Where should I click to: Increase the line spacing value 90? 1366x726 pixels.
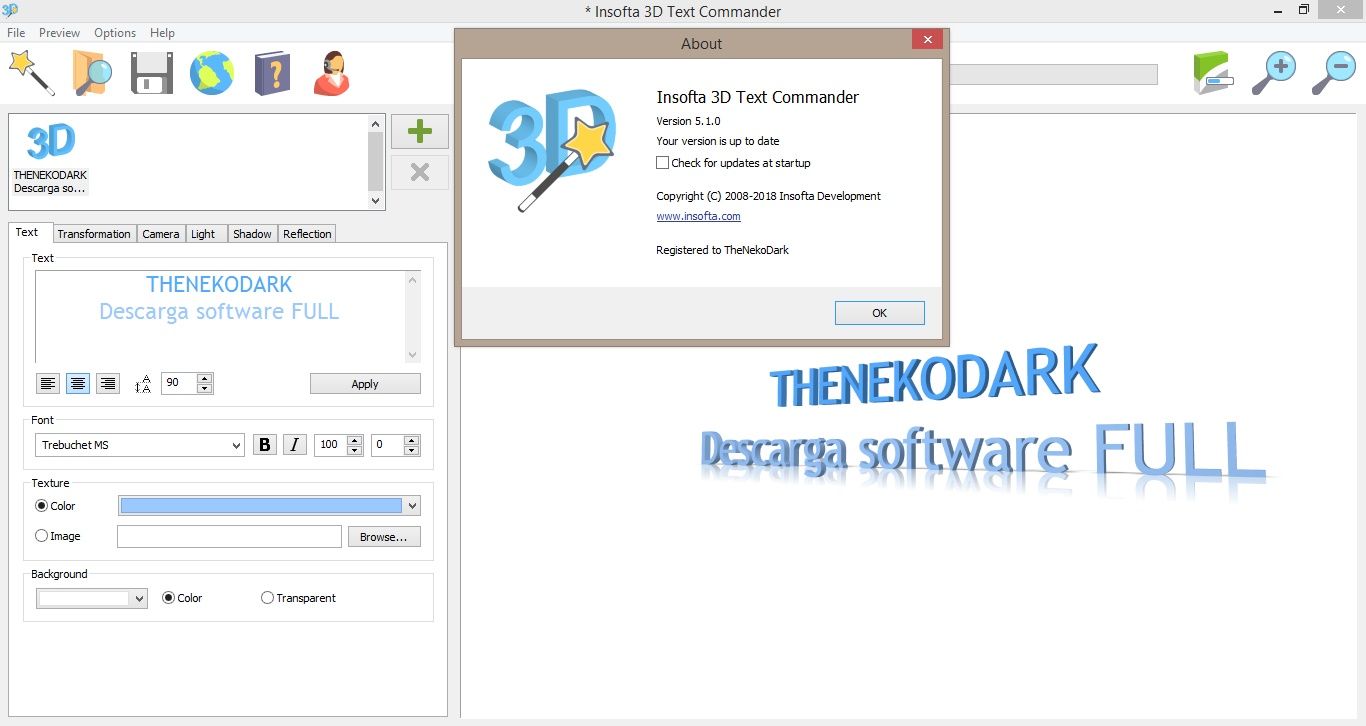pyautogui.click(x=205, y=378)
